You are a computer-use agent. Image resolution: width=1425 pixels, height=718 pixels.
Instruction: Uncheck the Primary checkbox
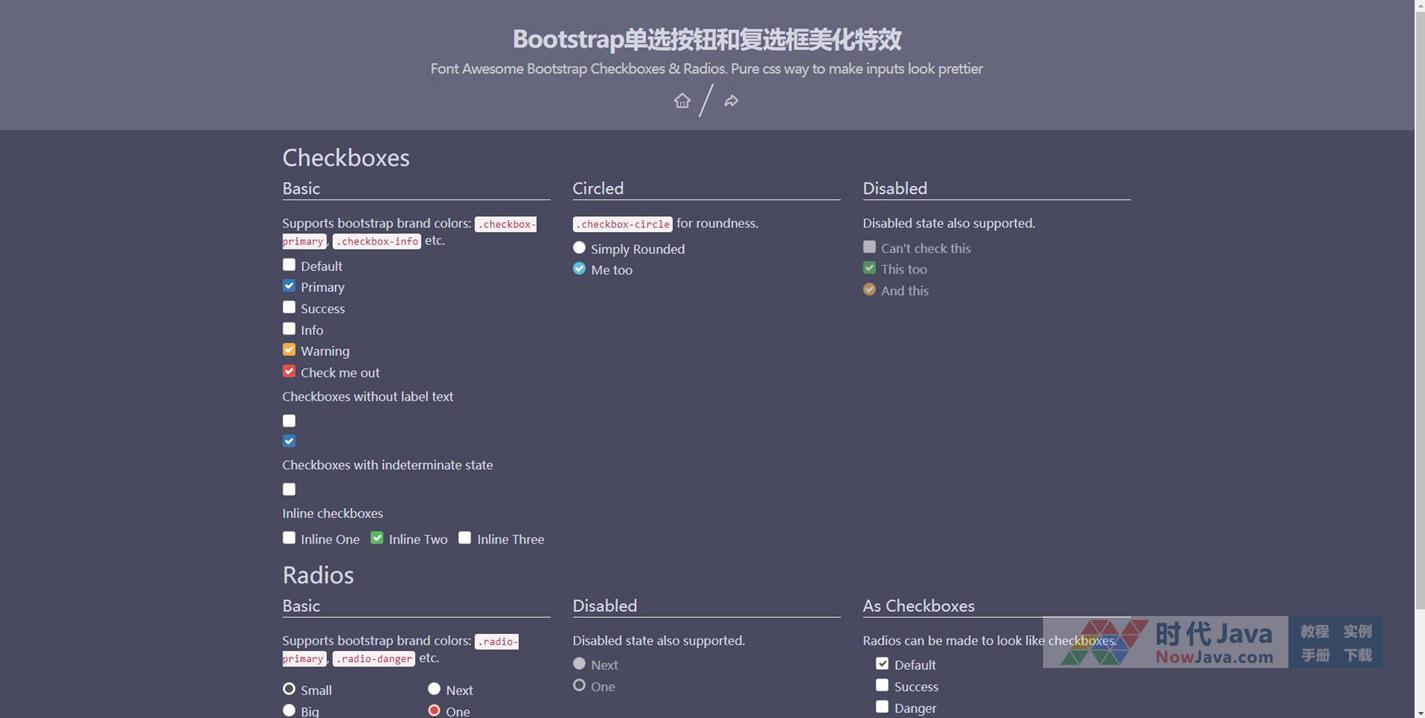point(289,286)
